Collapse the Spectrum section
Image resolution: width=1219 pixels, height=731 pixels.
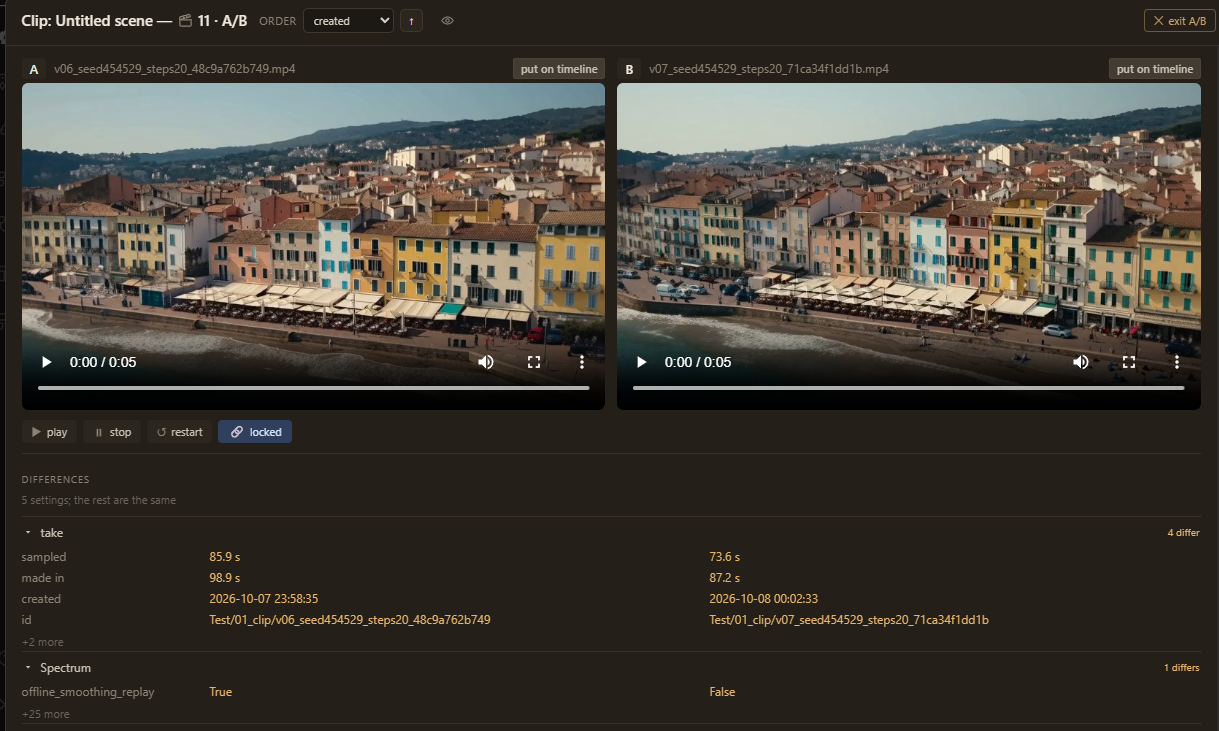tap(28, 667)
